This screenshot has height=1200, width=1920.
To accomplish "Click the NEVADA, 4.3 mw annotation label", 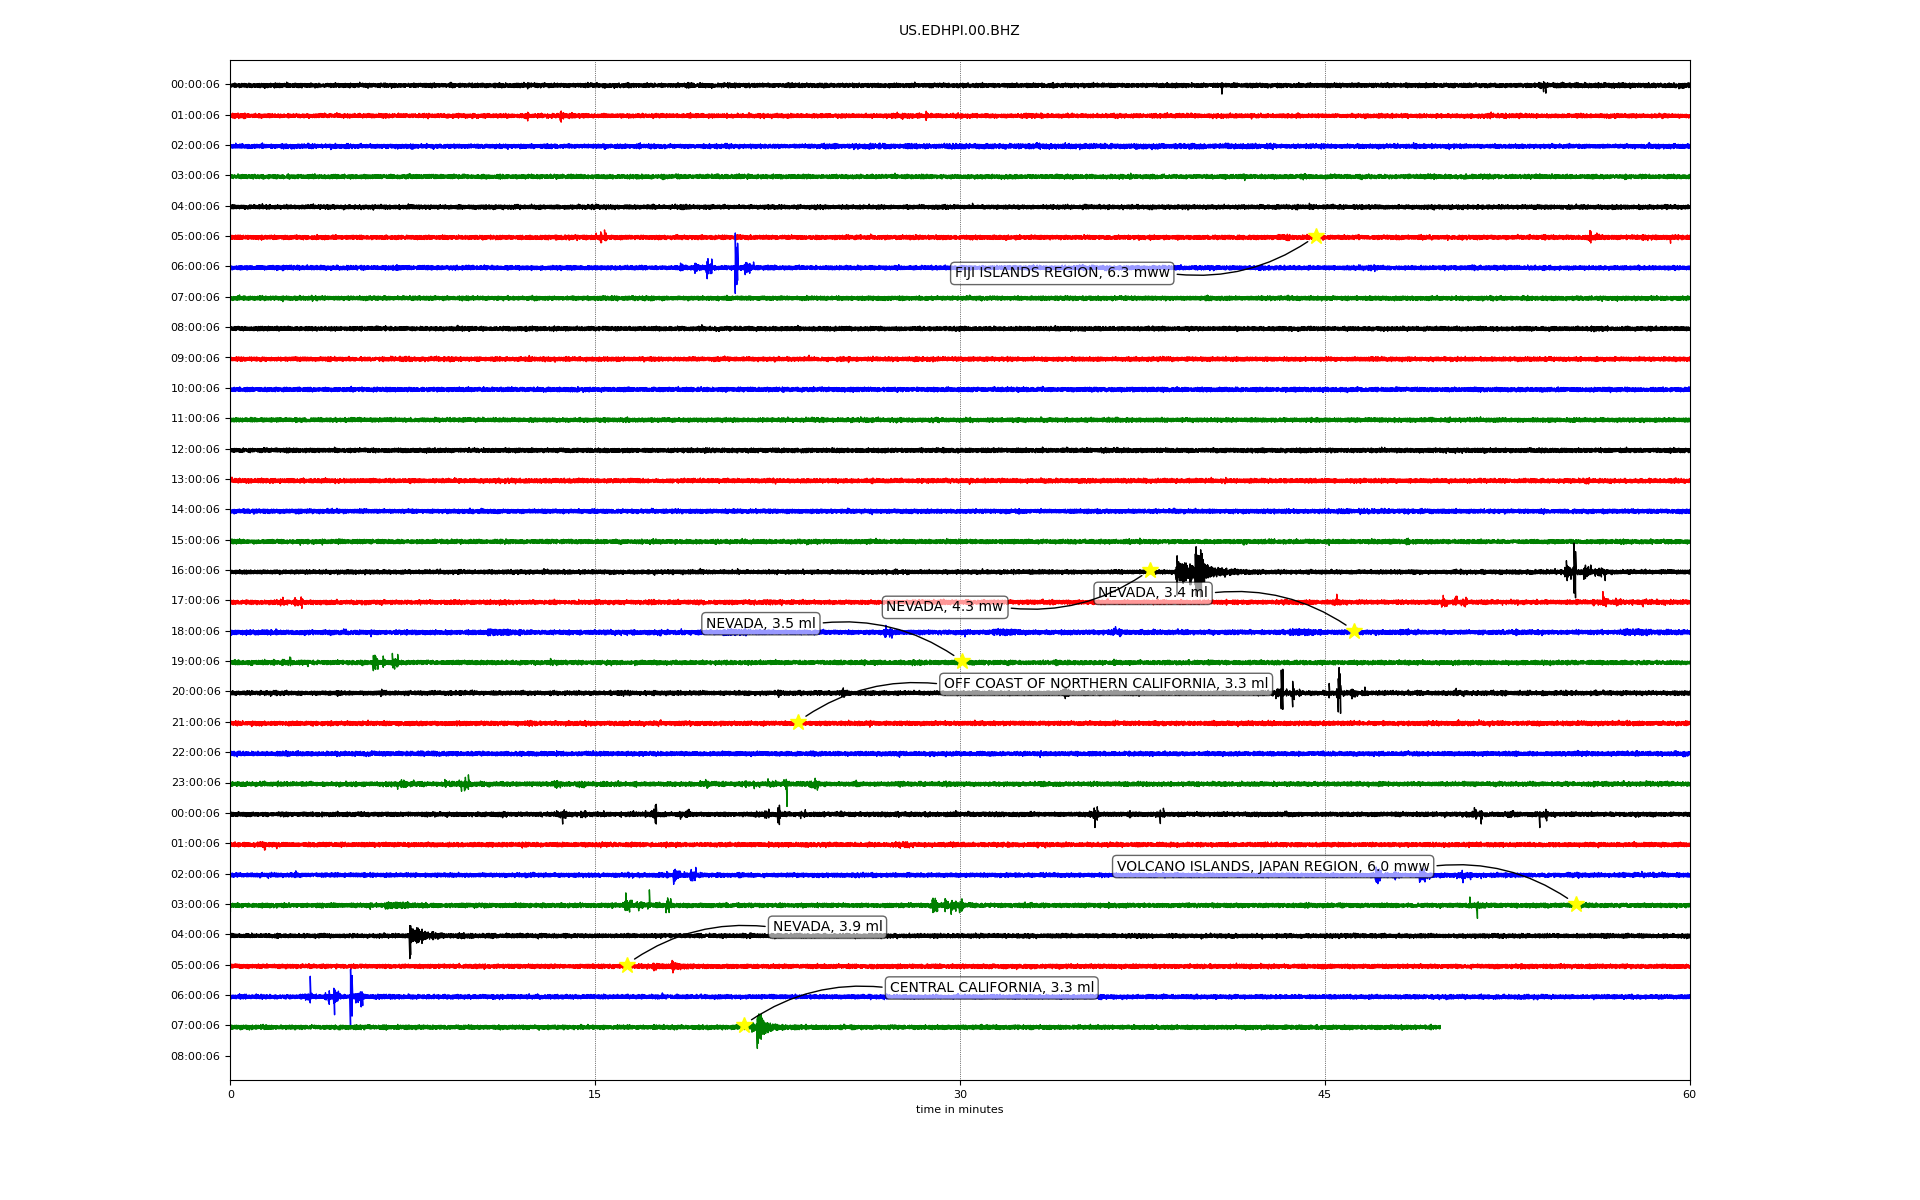I will [x=944, y=607].
